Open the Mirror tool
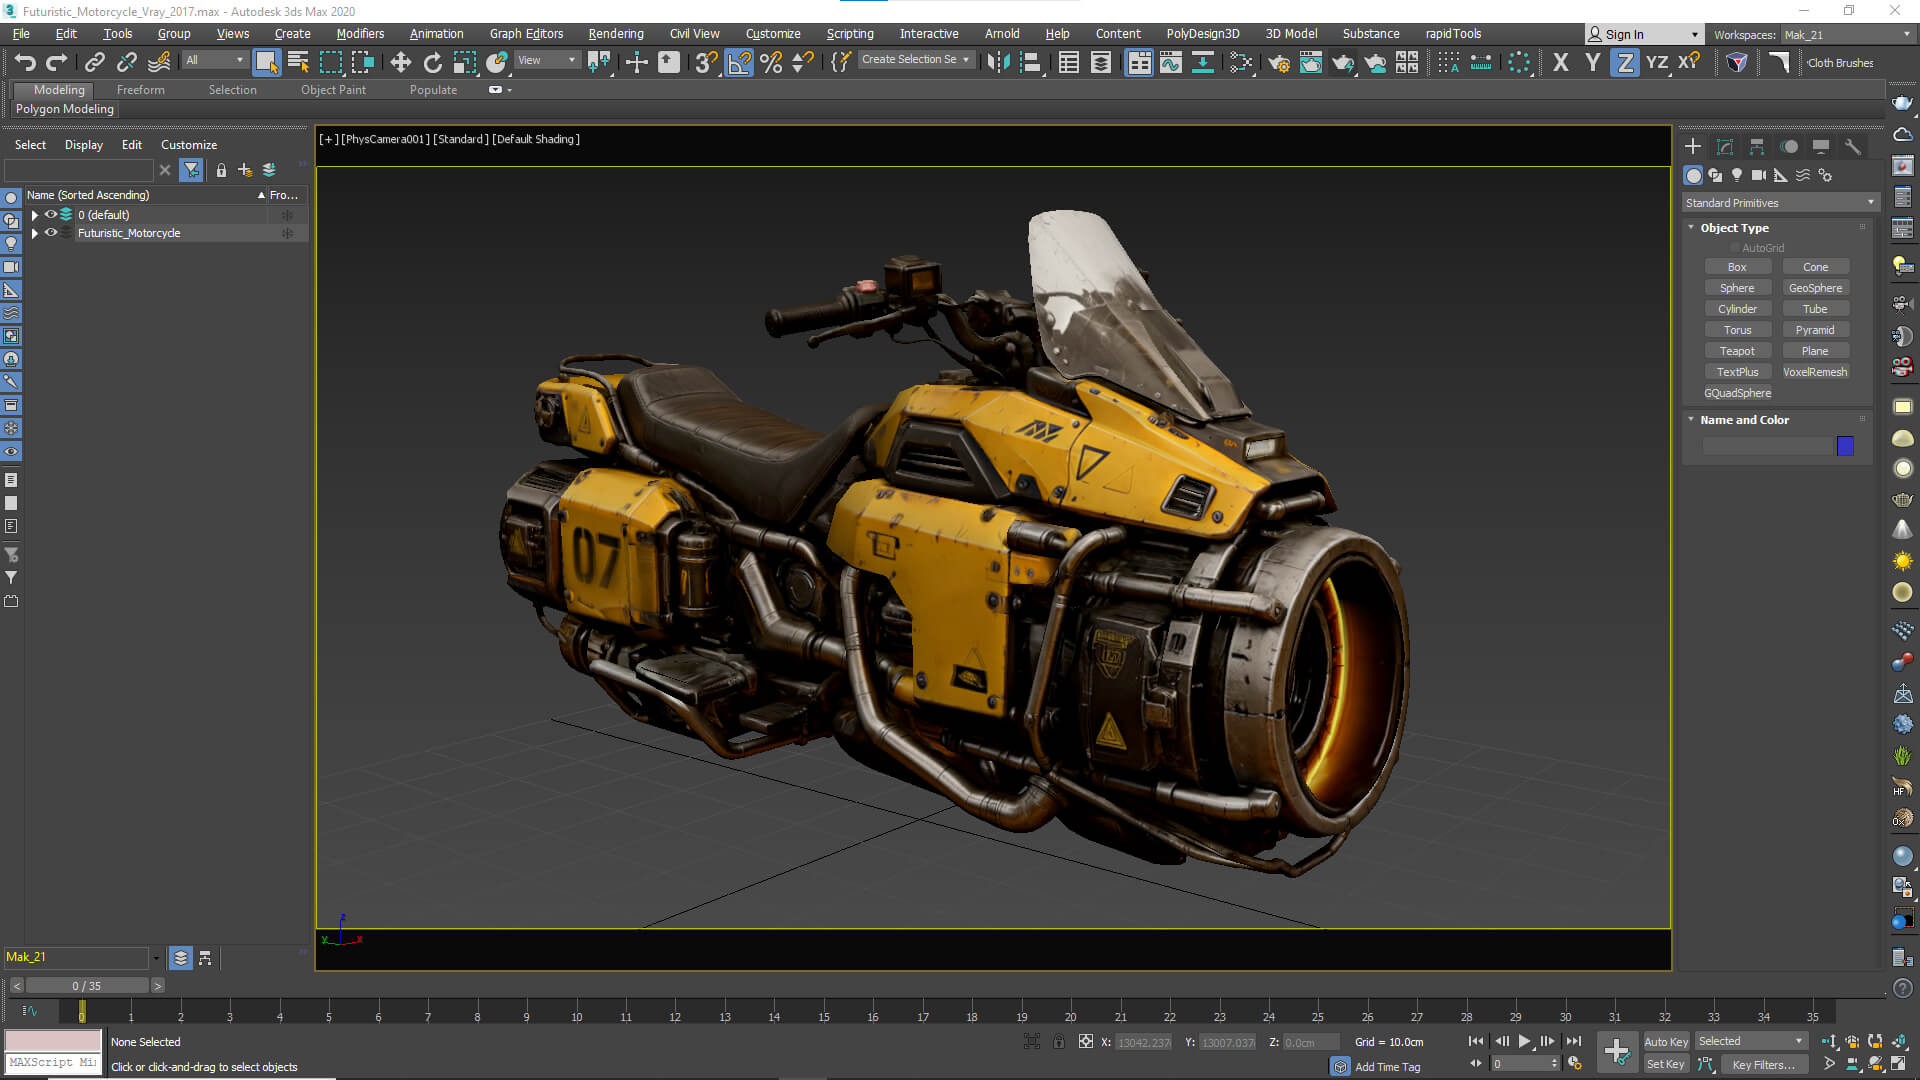 998,63
